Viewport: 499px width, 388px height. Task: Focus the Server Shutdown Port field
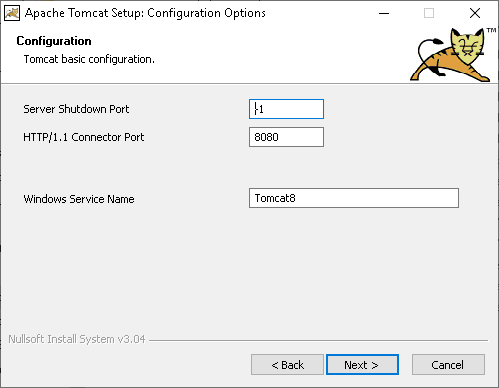286,109
